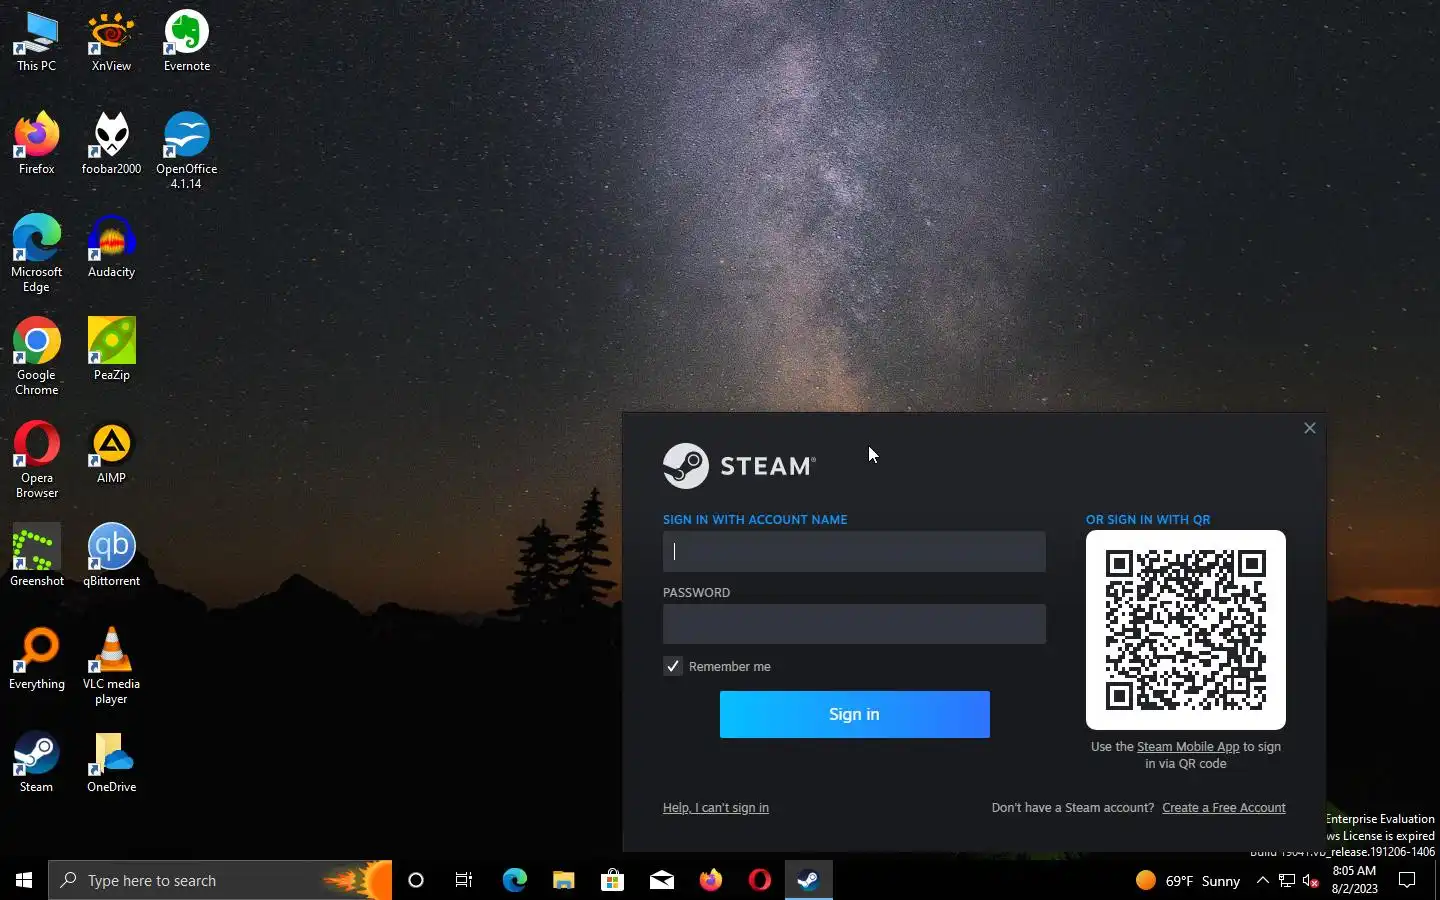Close the Steam sign-in window
The width and height of the screenshot is (1440, 900).
(1310, 428)
